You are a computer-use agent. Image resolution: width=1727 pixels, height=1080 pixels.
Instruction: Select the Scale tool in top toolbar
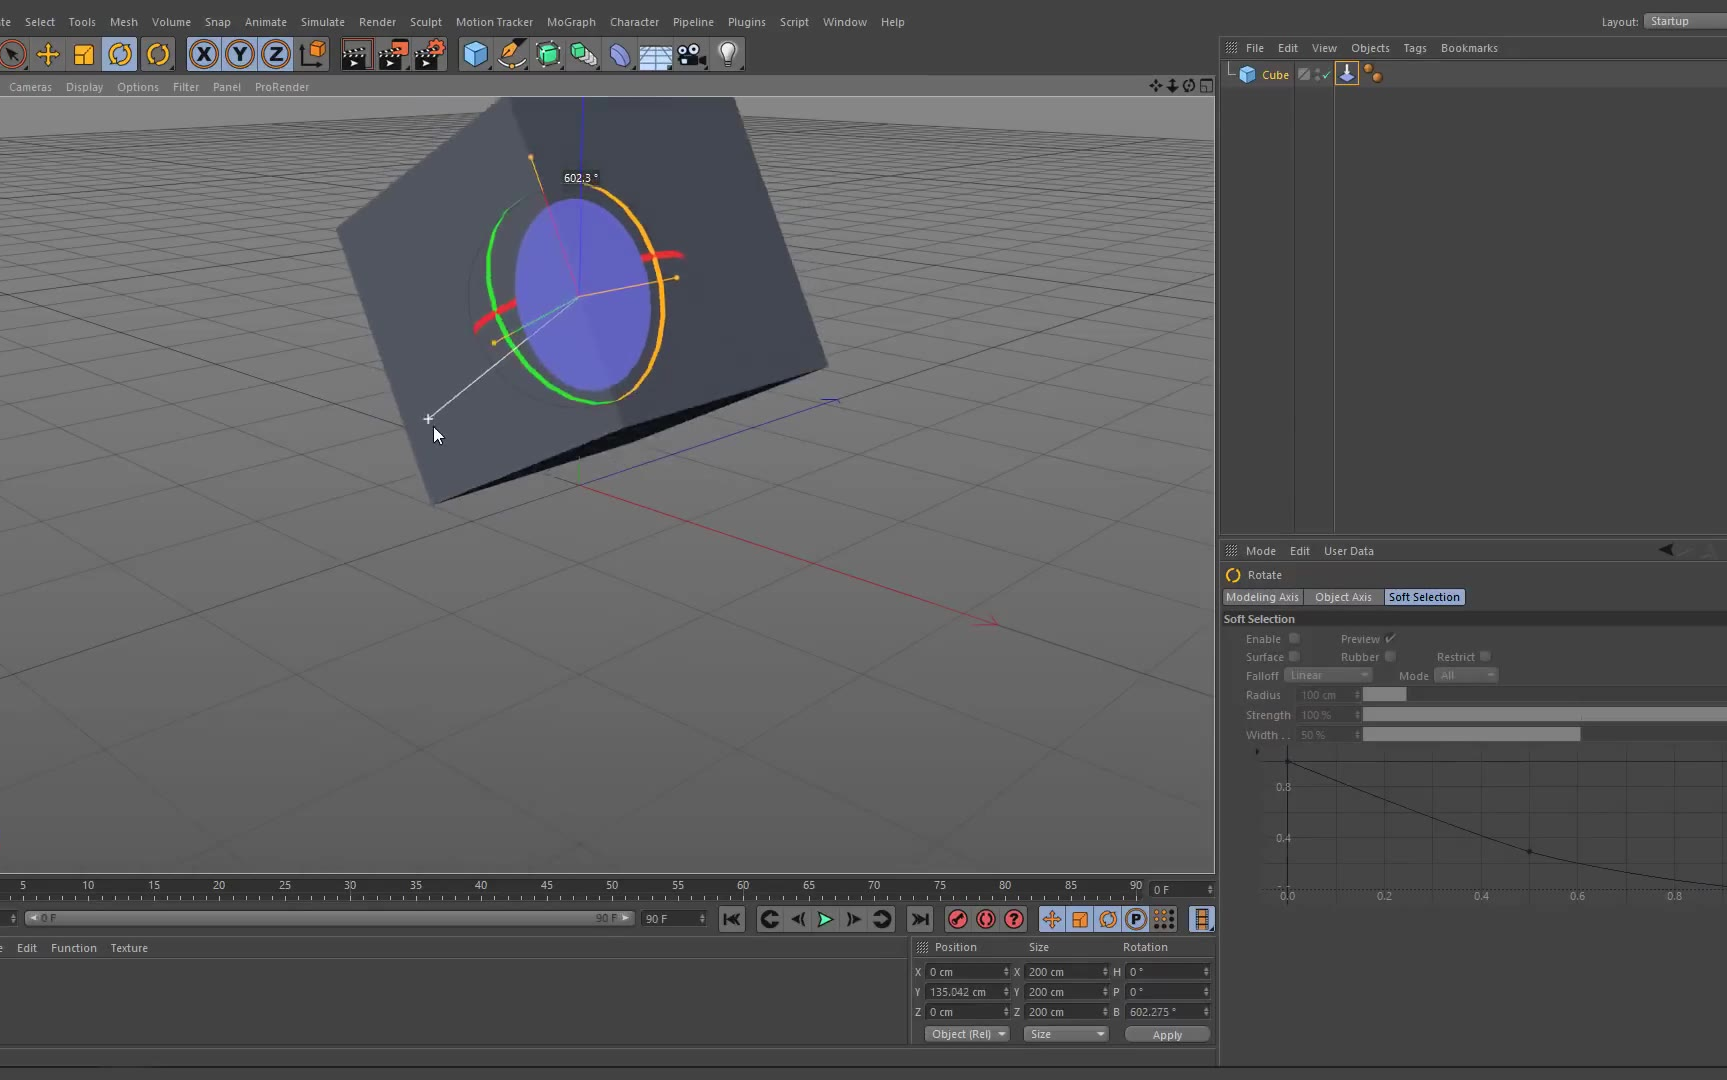(x=84, y=55)
